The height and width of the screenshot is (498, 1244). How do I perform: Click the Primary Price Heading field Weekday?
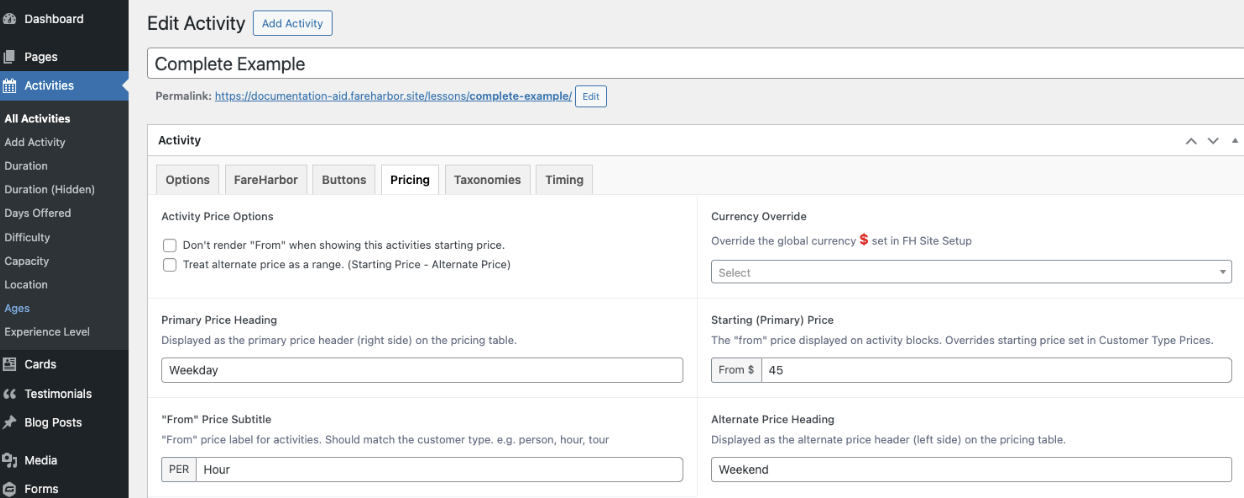pos(422,370)
